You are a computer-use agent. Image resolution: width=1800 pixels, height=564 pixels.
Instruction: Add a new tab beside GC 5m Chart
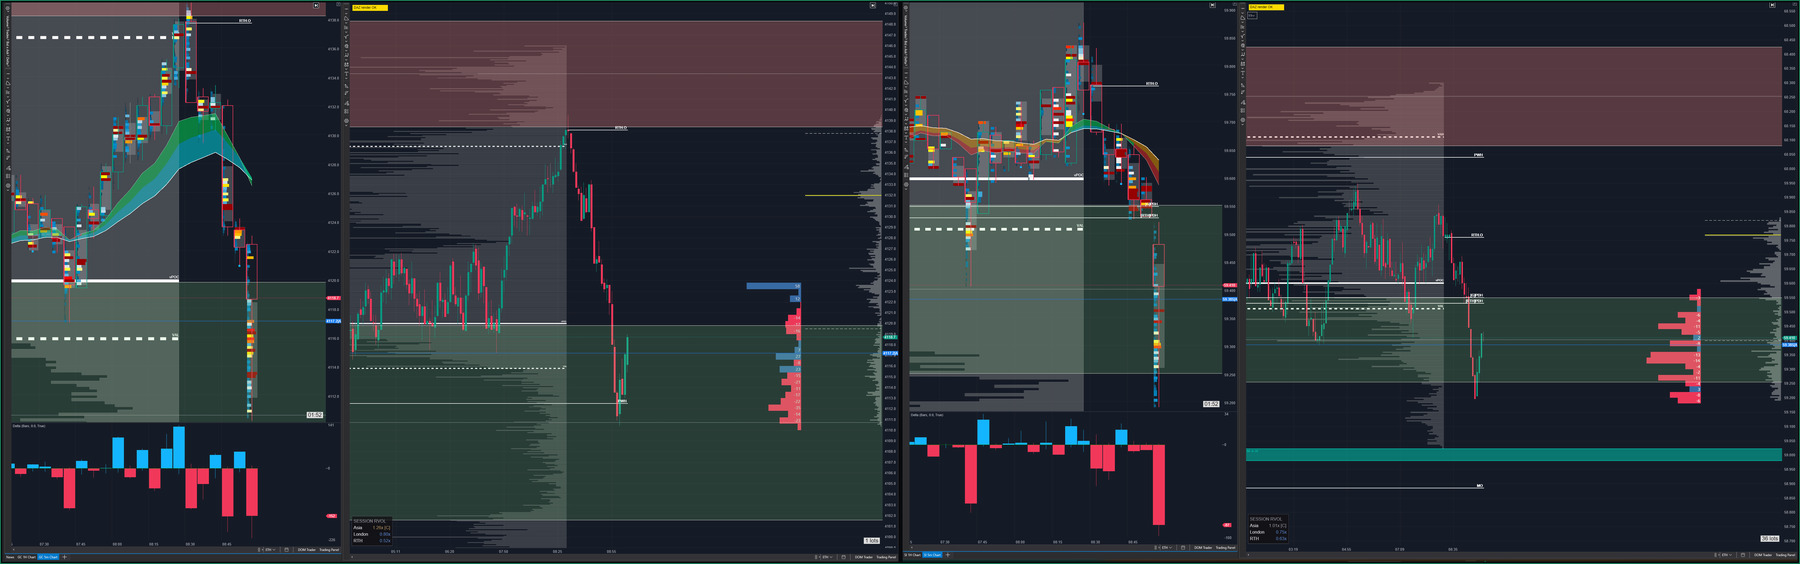pyautogui.click(x=64, y=557)
